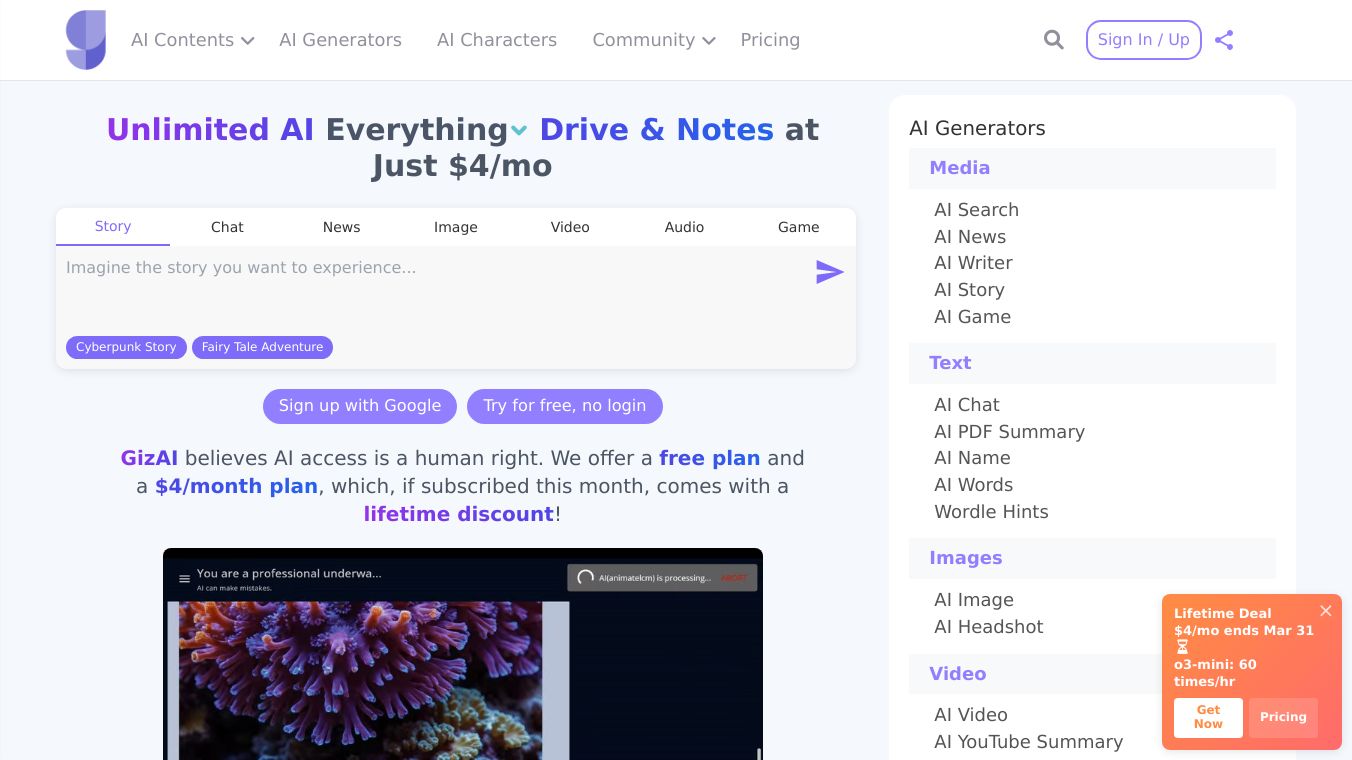
Task: Open the Image tab
Action: point(456,227)
